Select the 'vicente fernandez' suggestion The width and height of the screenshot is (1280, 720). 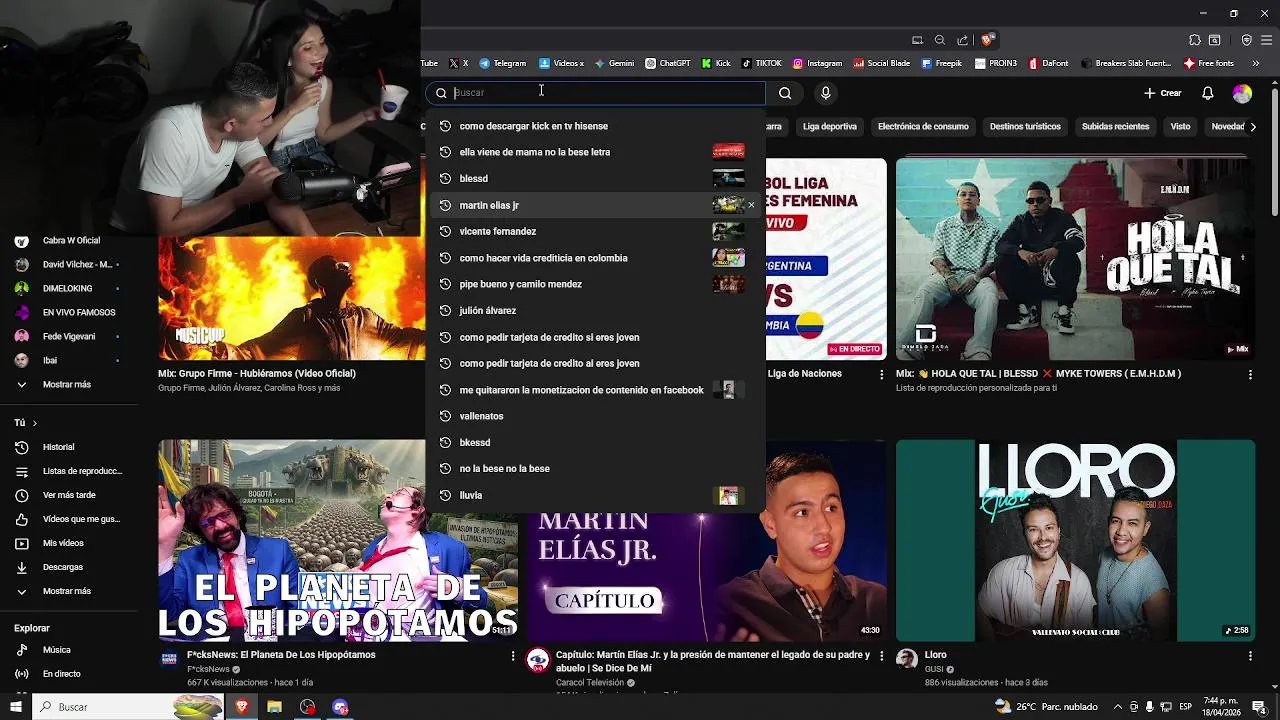pyautogui.click(x=596, y=231)
